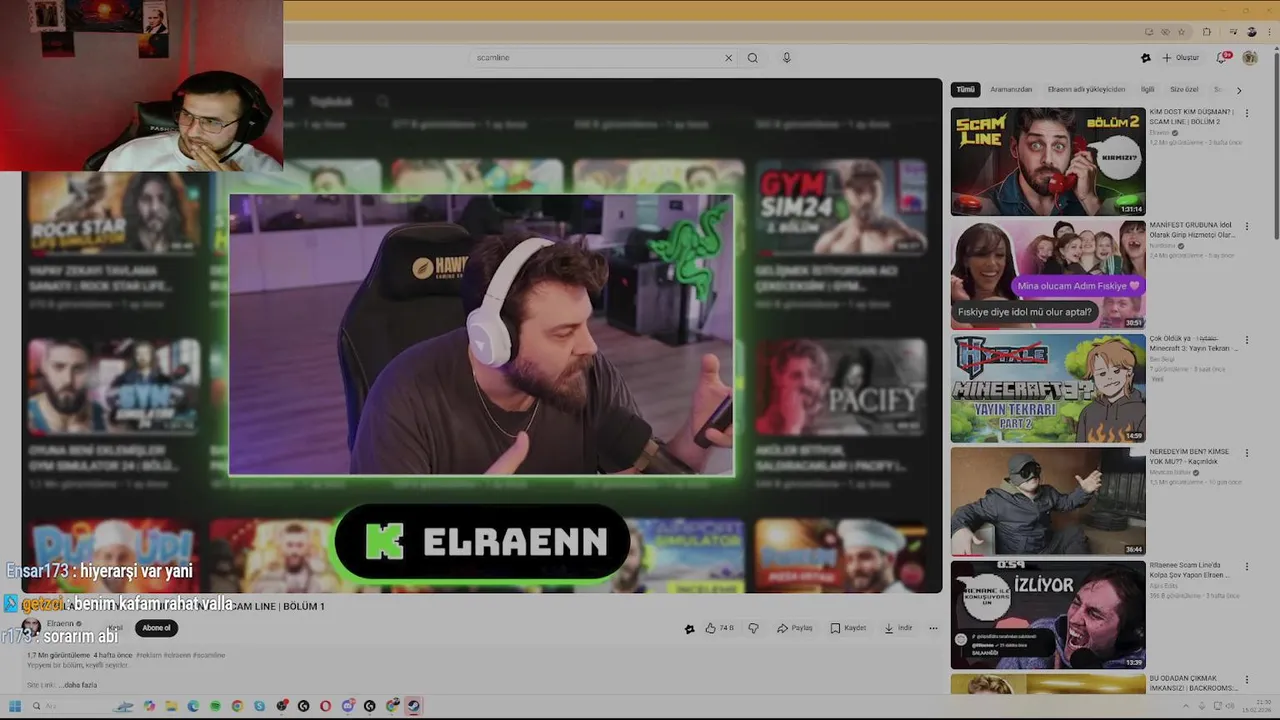The image size is (1280, 720).
Task: Open the Manifest Grubuna video thumbnail
Action: click(x=1048, y=275)
